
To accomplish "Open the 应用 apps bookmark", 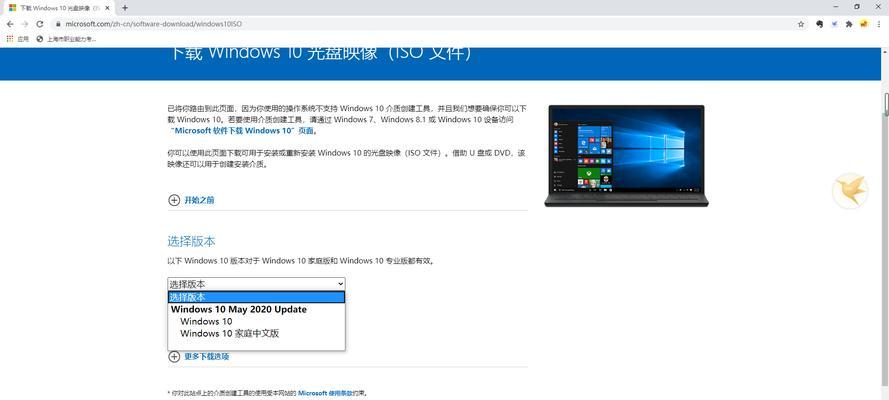I will pyautogui.click(x=18, y=39).
